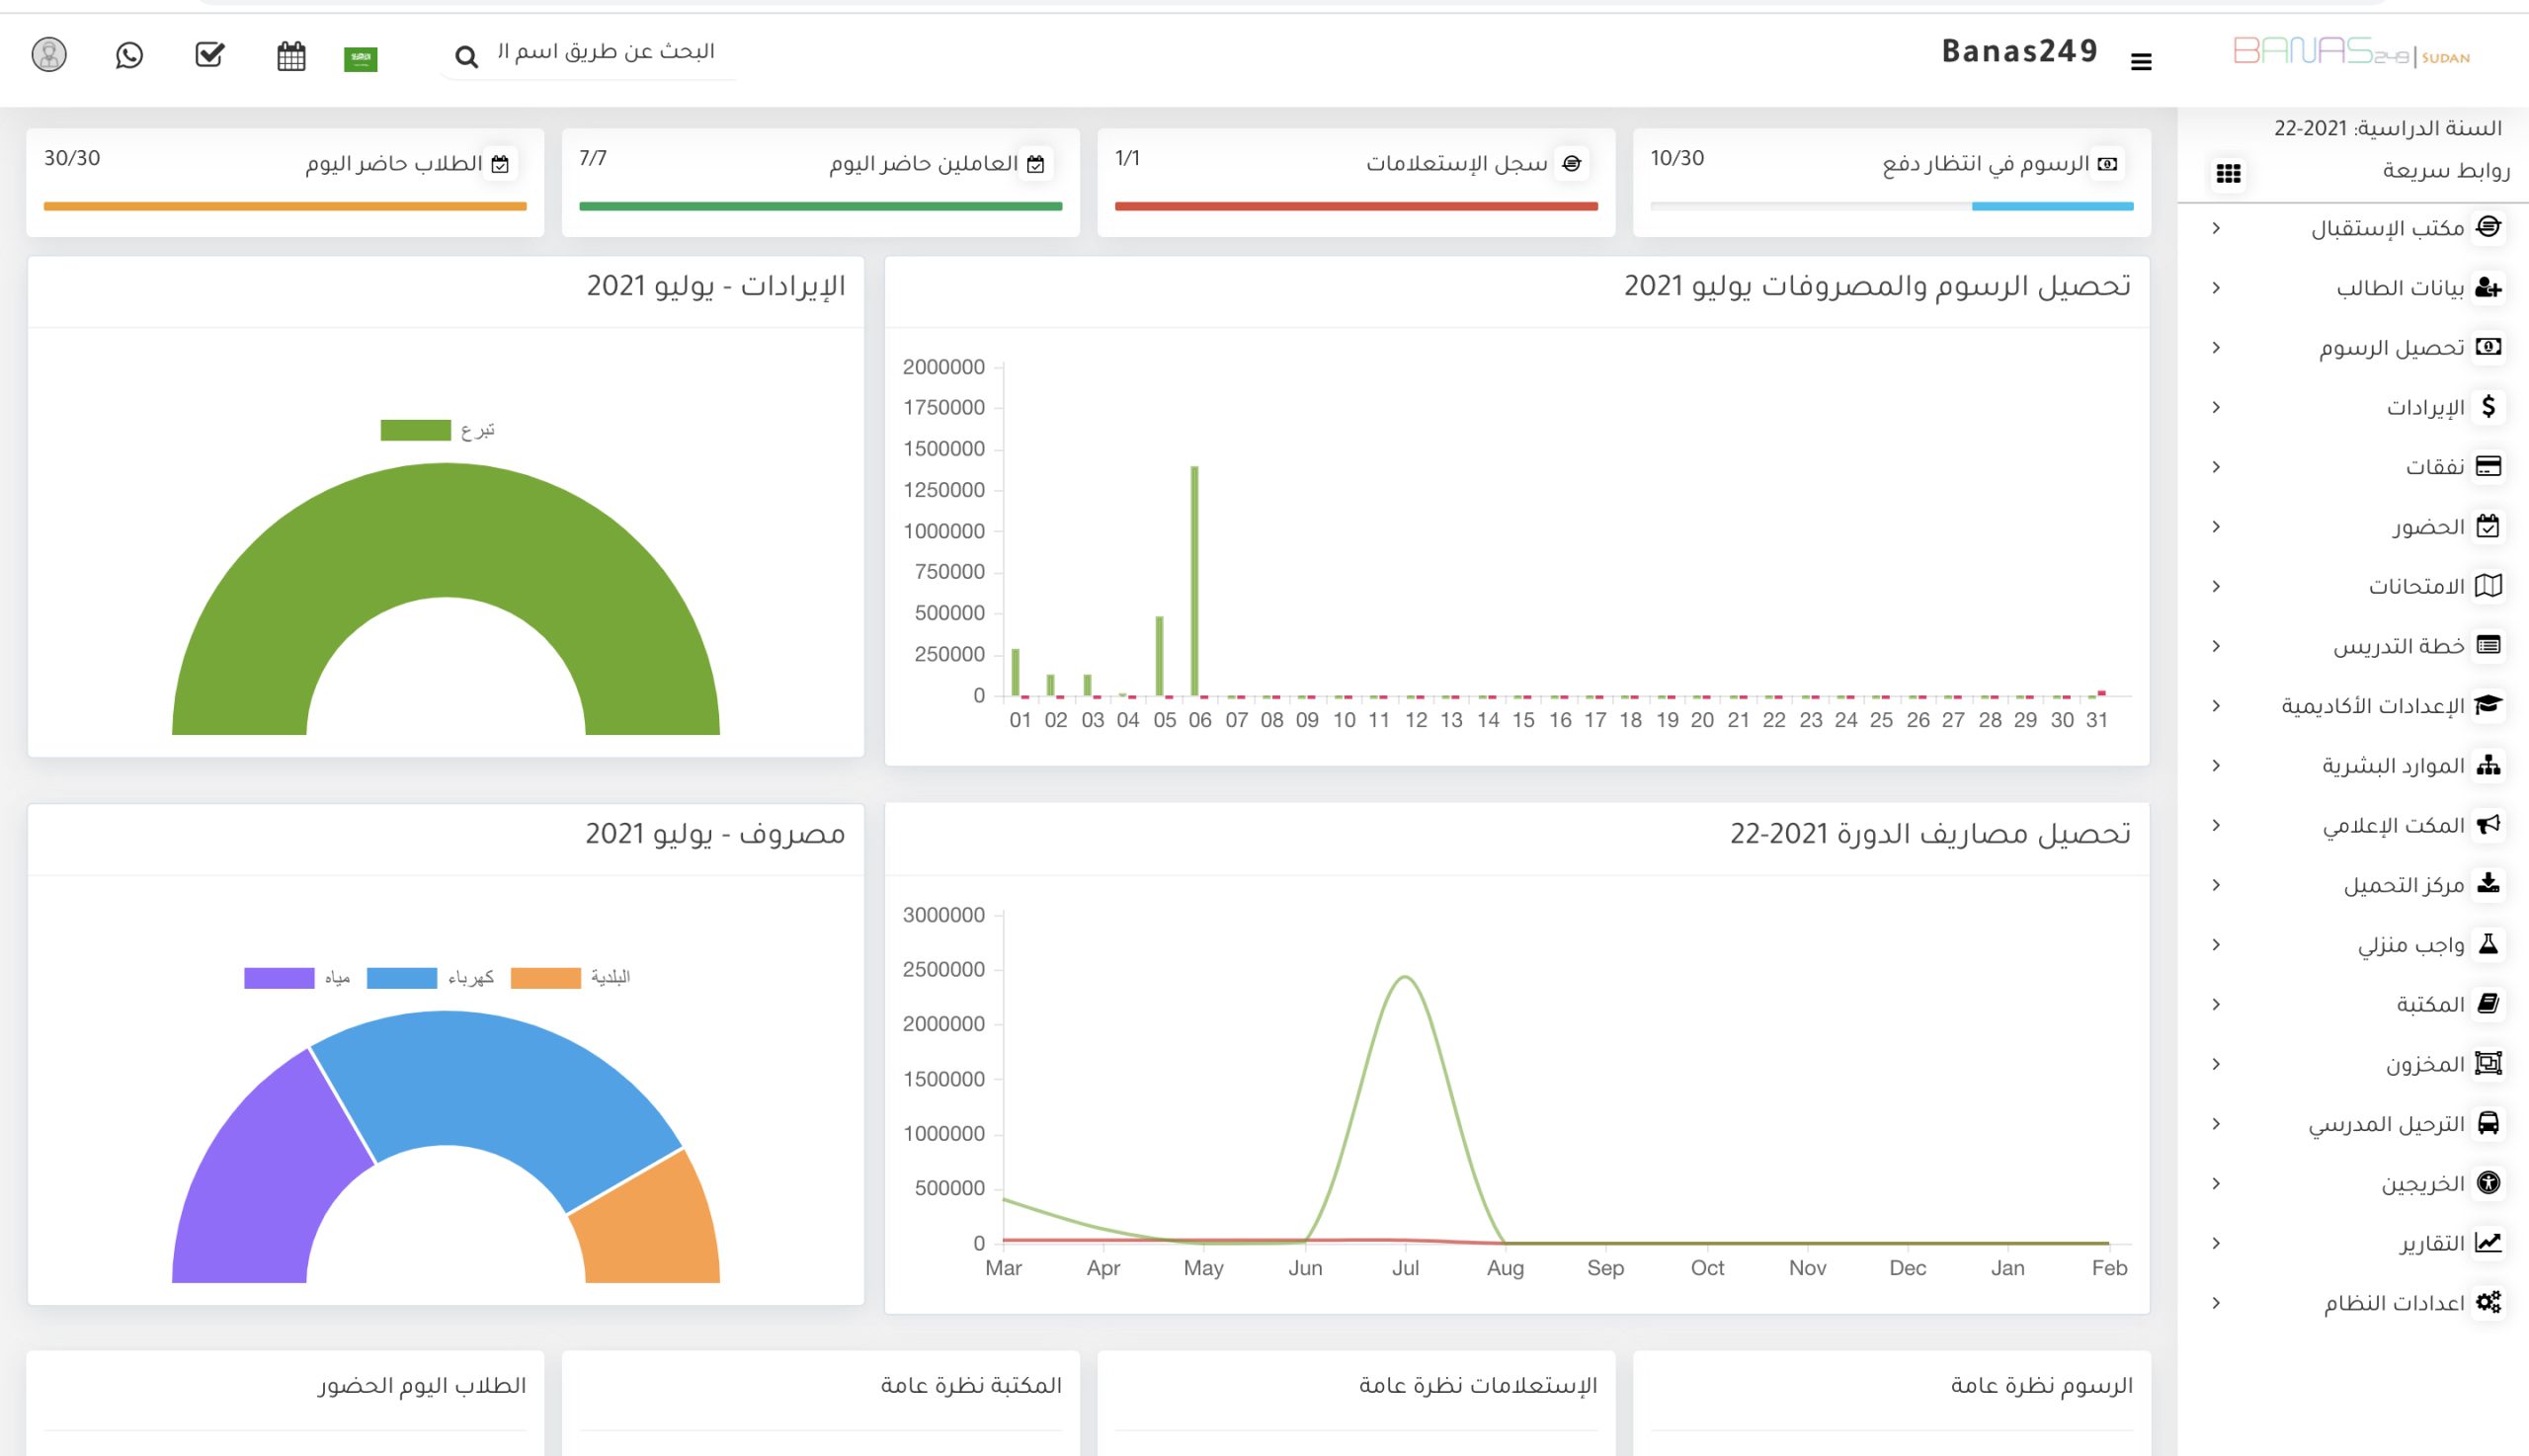This screenshot has height=1456, width=2529.
Task: Expand تحصيل الرسوم sidebar chevron
Action: (2216, 347)
